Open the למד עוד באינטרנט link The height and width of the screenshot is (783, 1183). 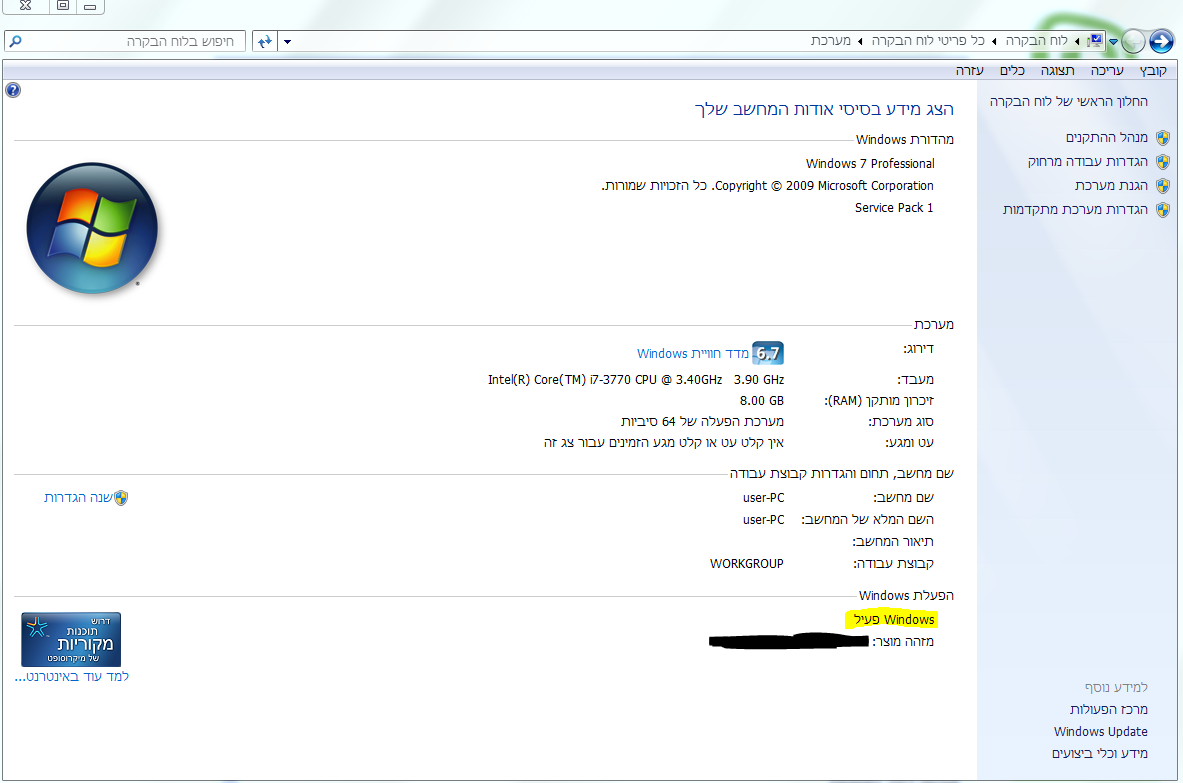(x=72, y=677)
